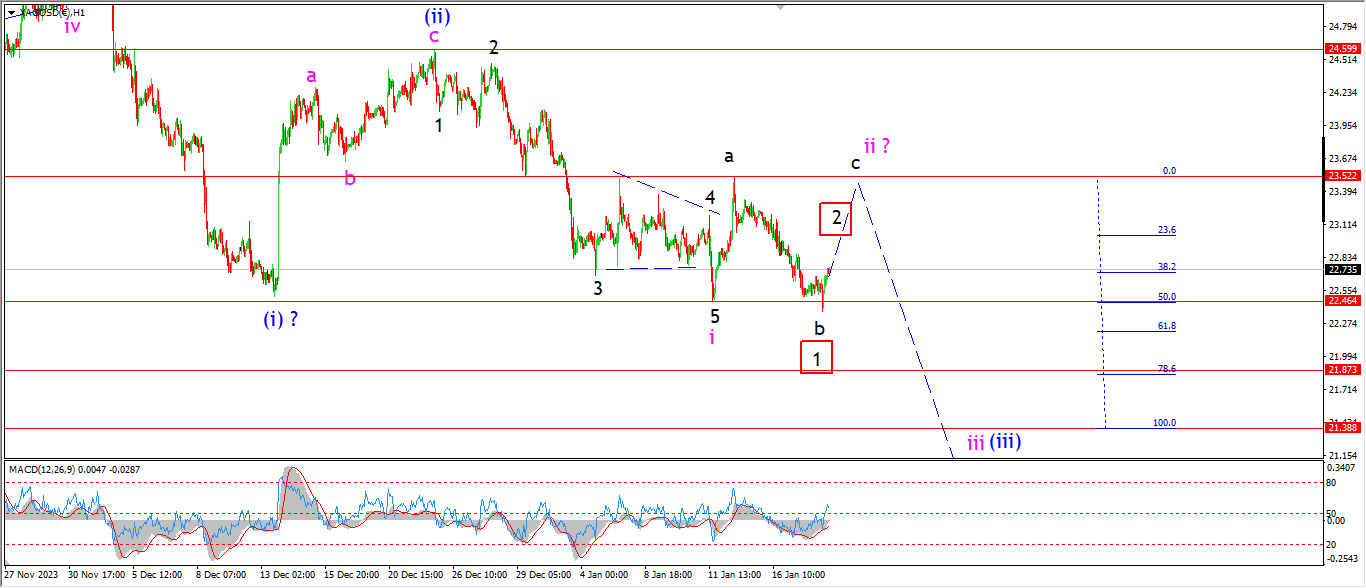Select the Fibonacci 38.2 level label
Viewport: 1366px width, 588px height.
(x=1166, y=267)
